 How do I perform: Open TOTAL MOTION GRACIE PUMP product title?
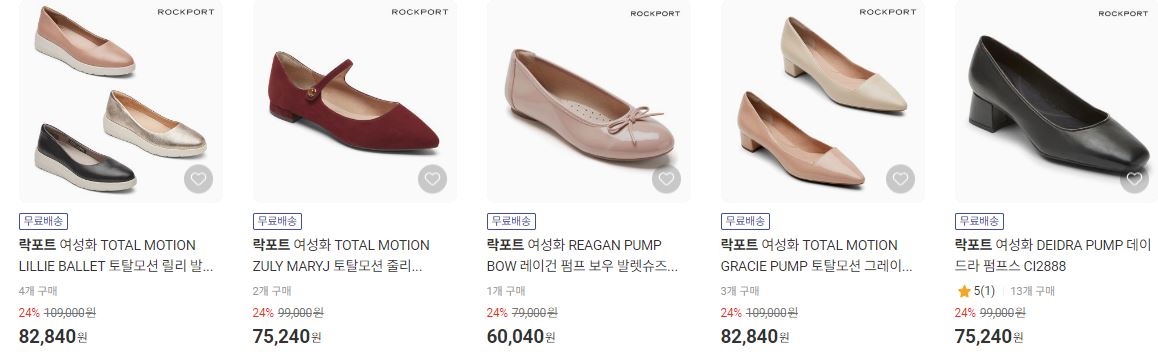[817, 255]
